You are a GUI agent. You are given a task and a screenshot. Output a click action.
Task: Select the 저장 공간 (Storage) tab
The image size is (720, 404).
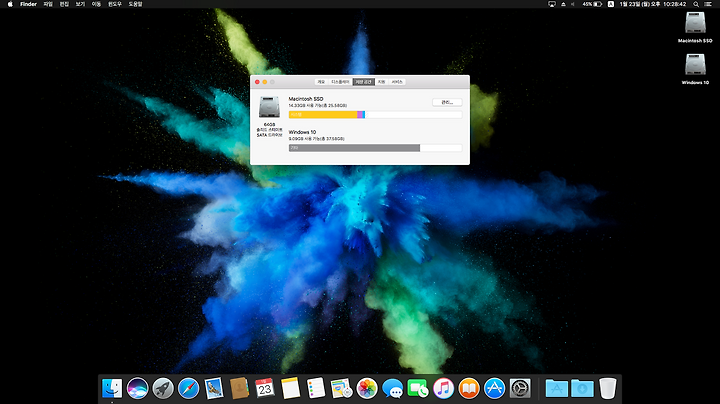tap(363, 82)
